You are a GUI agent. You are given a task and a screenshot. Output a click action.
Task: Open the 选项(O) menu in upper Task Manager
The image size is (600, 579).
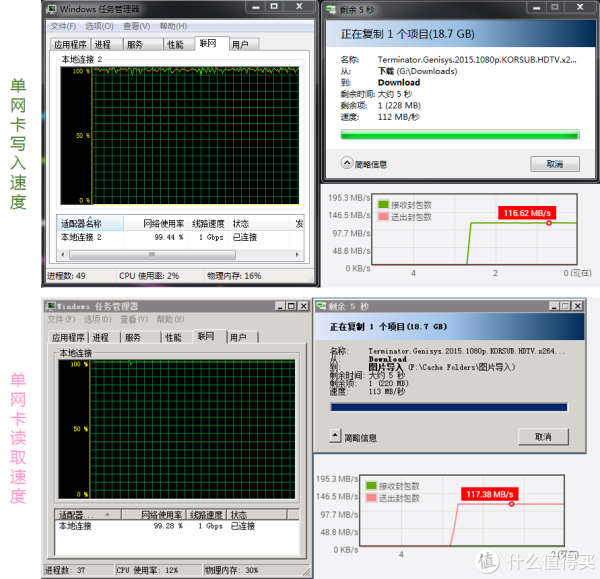click(x=97, y=26)
